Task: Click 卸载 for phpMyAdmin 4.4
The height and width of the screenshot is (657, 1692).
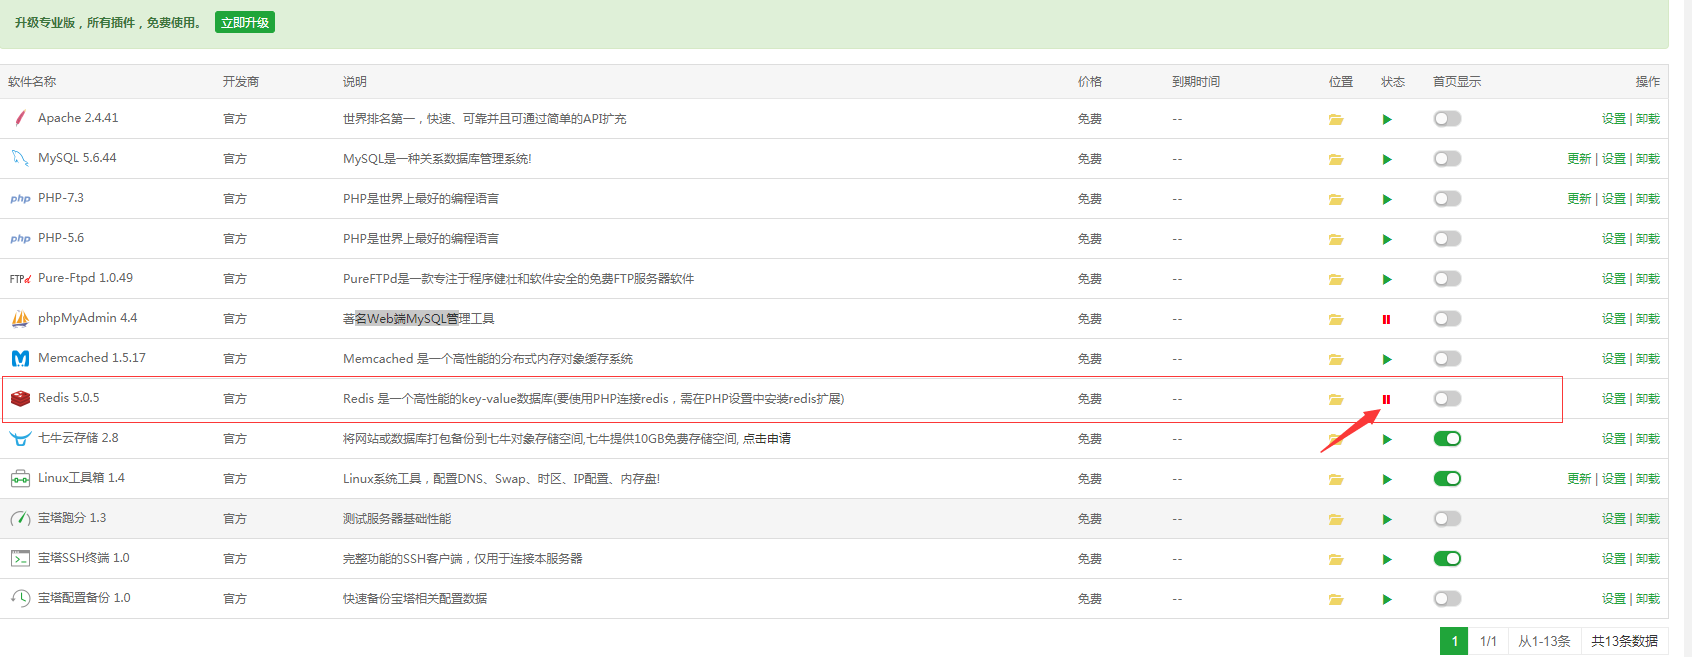Action: (1648, 319)
